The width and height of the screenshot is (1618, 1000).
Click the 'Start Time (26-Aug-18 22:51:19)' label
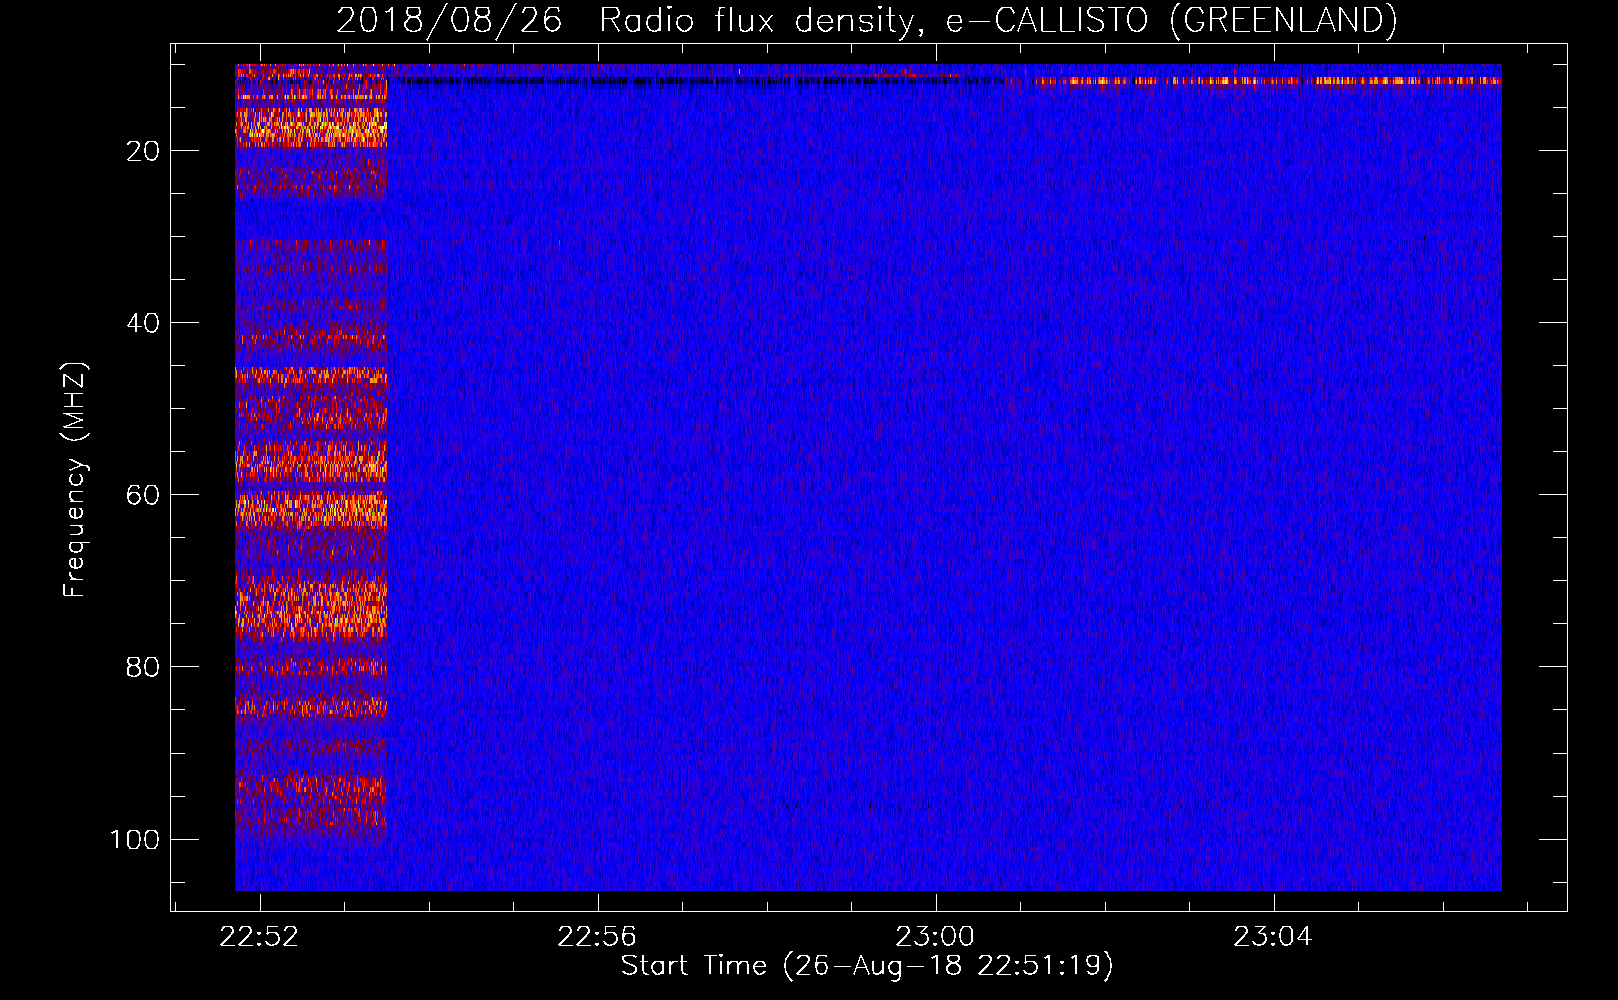point(867,966)
